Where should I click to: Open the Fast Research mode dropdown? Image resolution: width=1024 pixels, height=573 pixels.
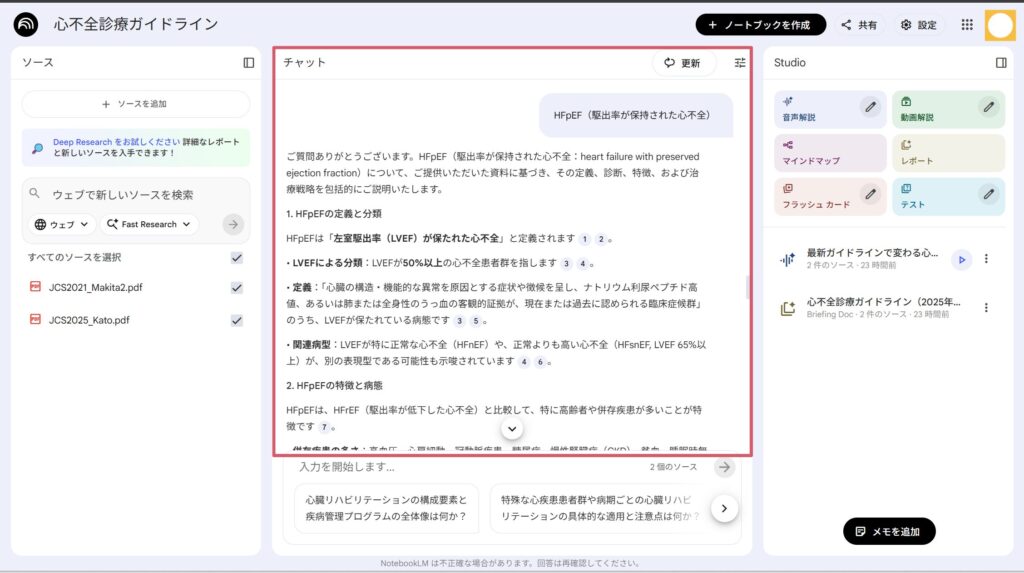click(150, 224)
